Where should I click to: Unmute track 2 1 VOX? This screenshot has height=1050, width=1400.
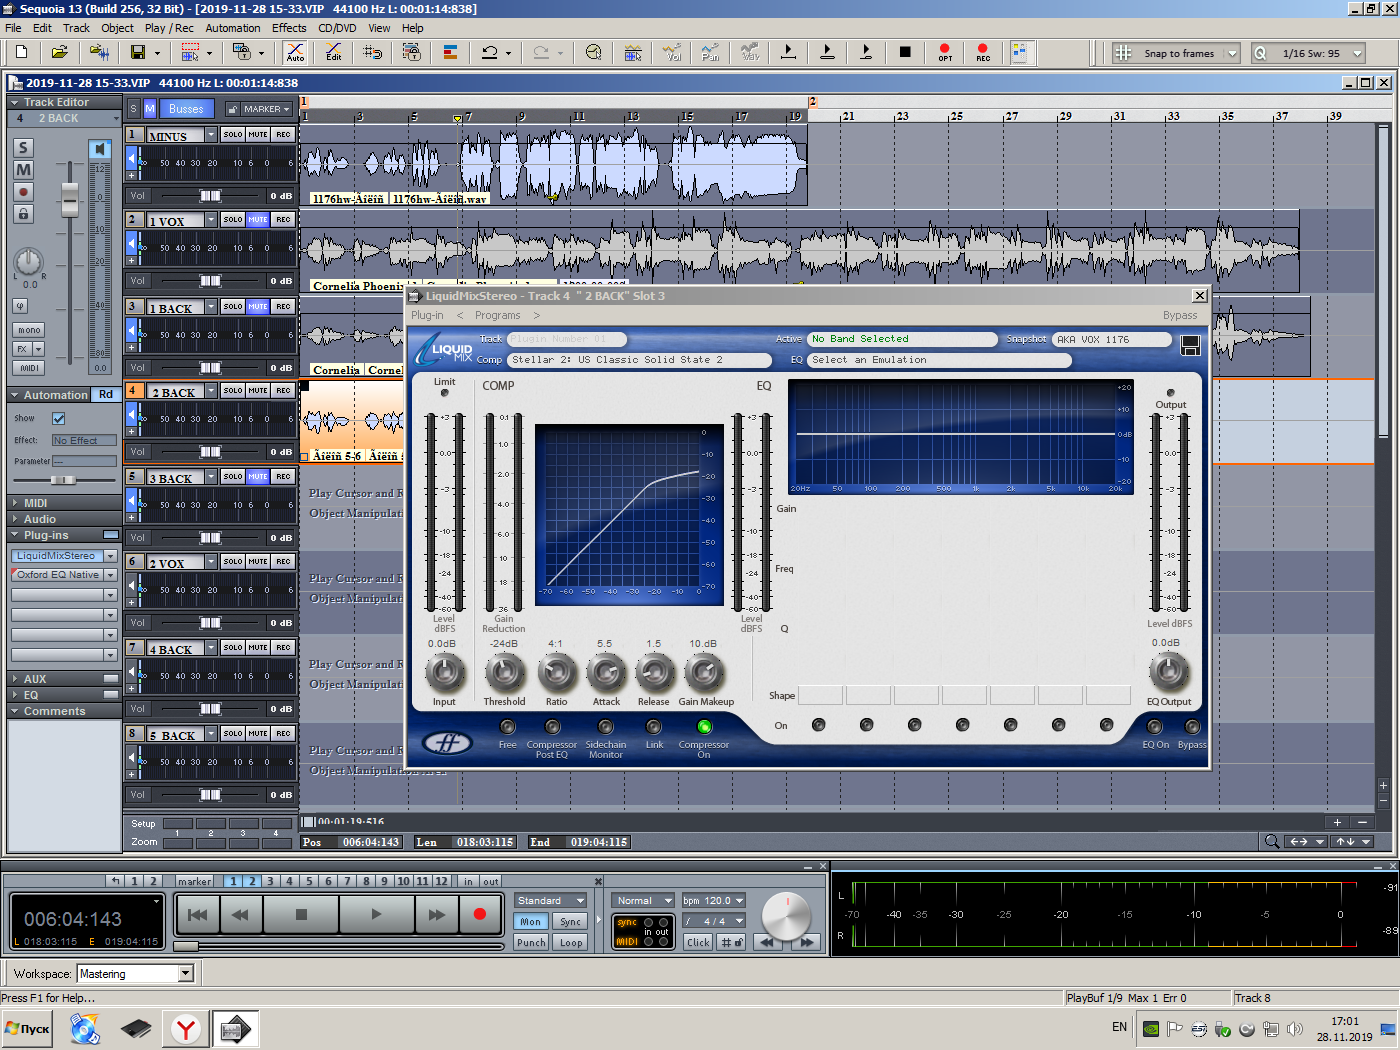(x=258, y=219)
